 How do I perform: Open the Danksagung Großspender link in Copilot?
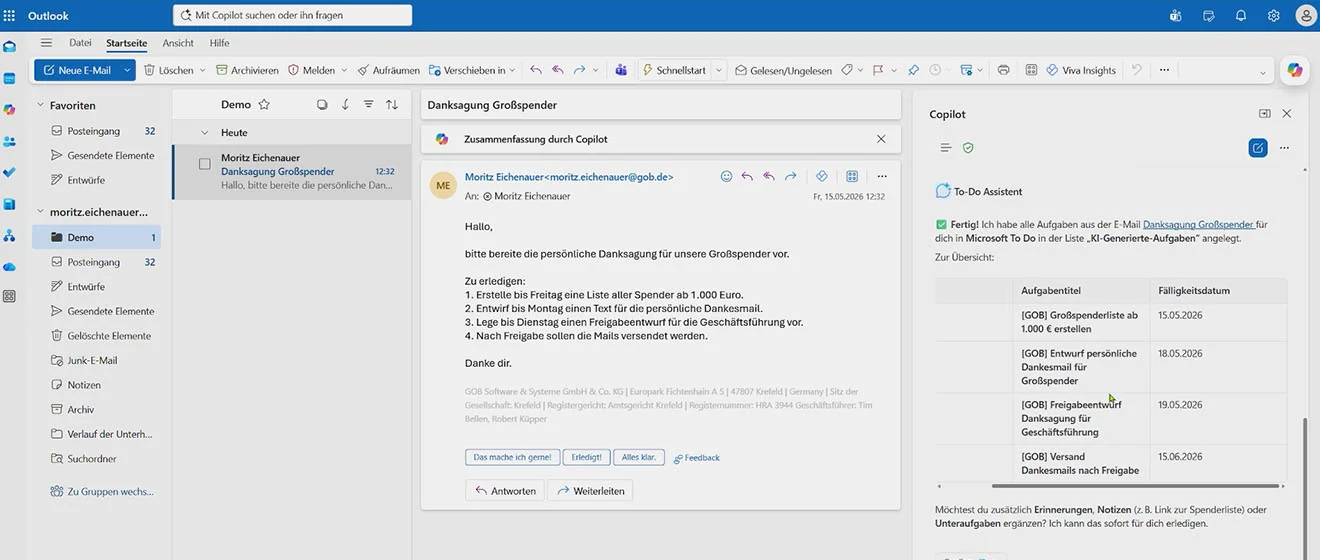coord(1198,225)
